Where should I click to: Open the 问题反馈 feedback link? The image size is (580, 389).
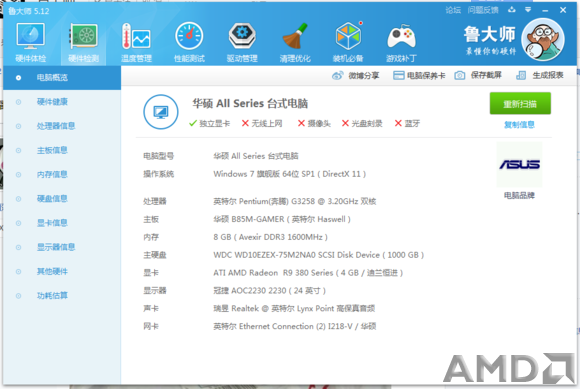click(x=483, y=10)
